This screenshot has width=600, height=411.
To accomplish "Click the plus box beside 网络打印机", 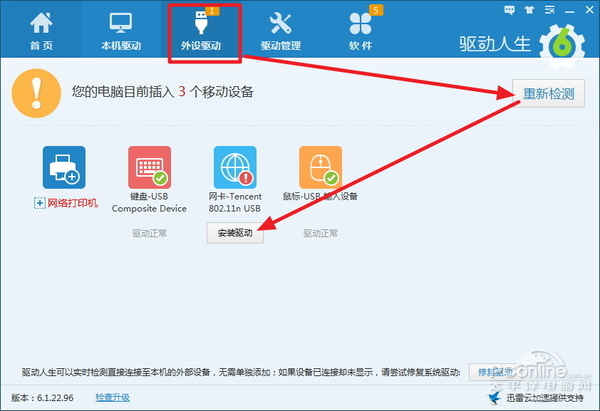I will tap(39, 203).
